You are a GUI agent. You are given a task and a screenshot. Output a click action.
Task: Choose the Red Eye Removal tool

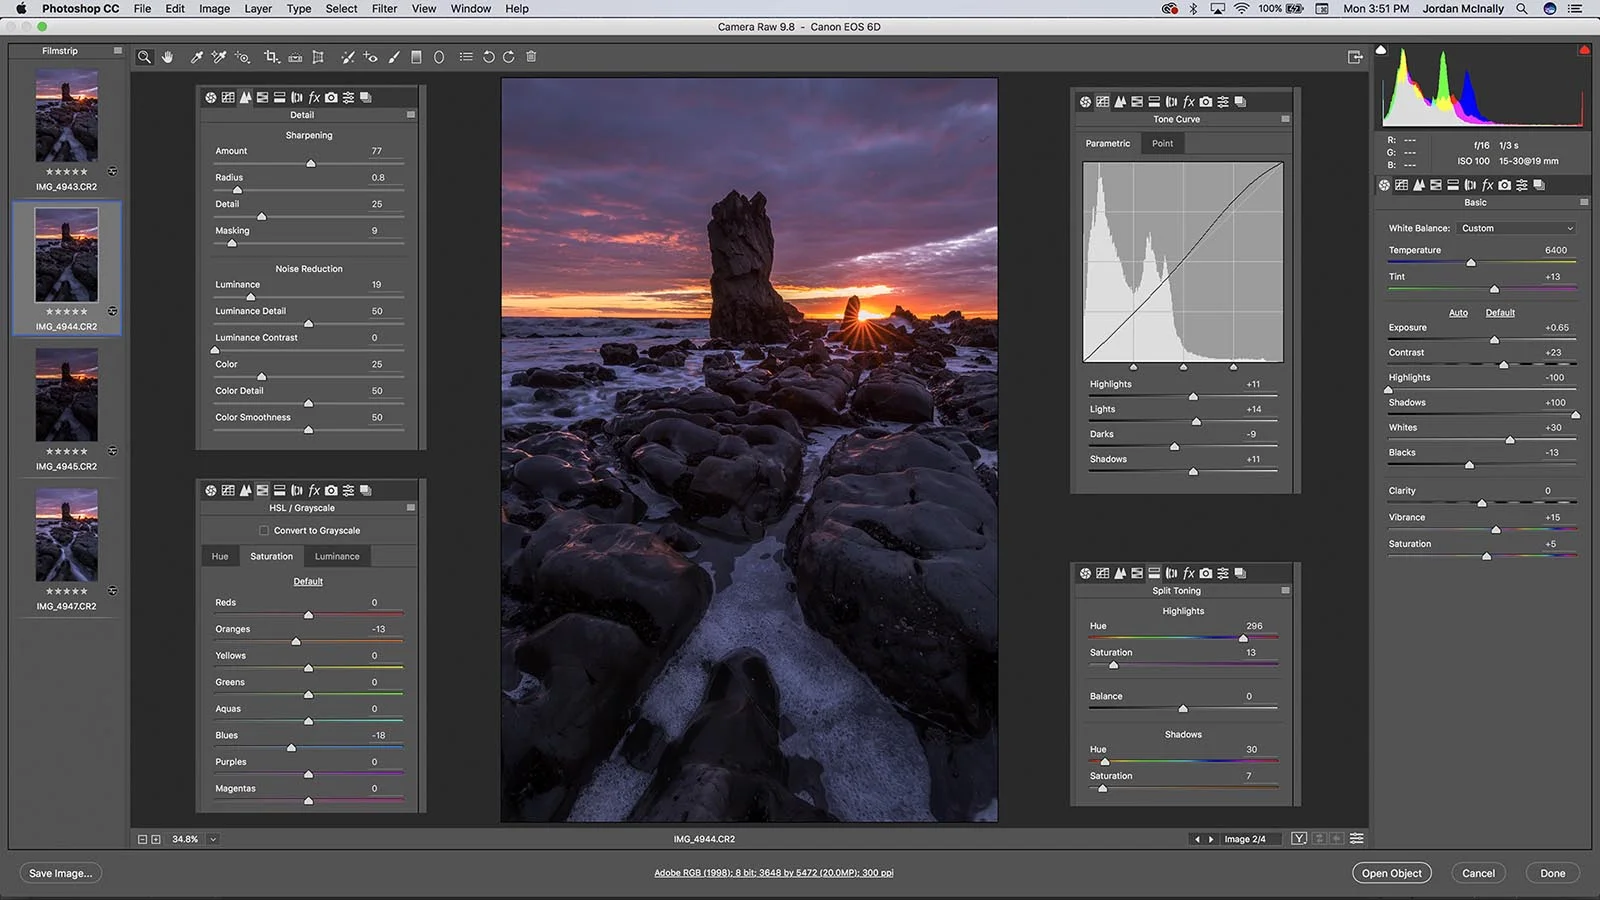click(371, 57)
